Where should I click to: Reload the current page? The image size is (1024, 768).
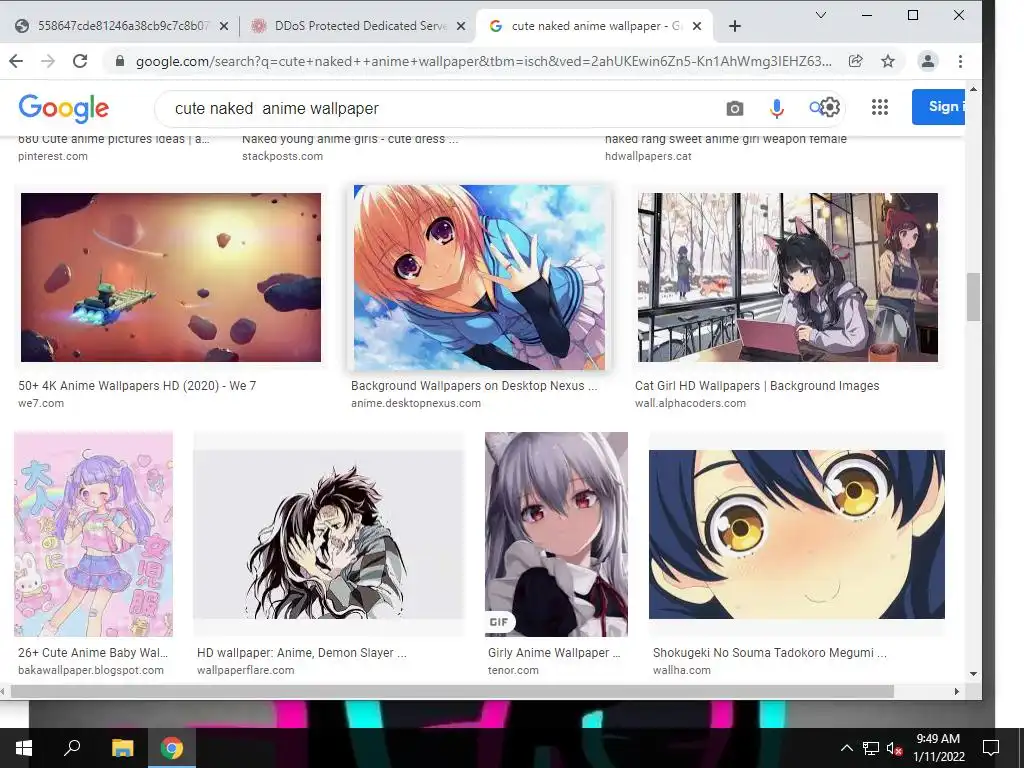[x=80, y=61]
